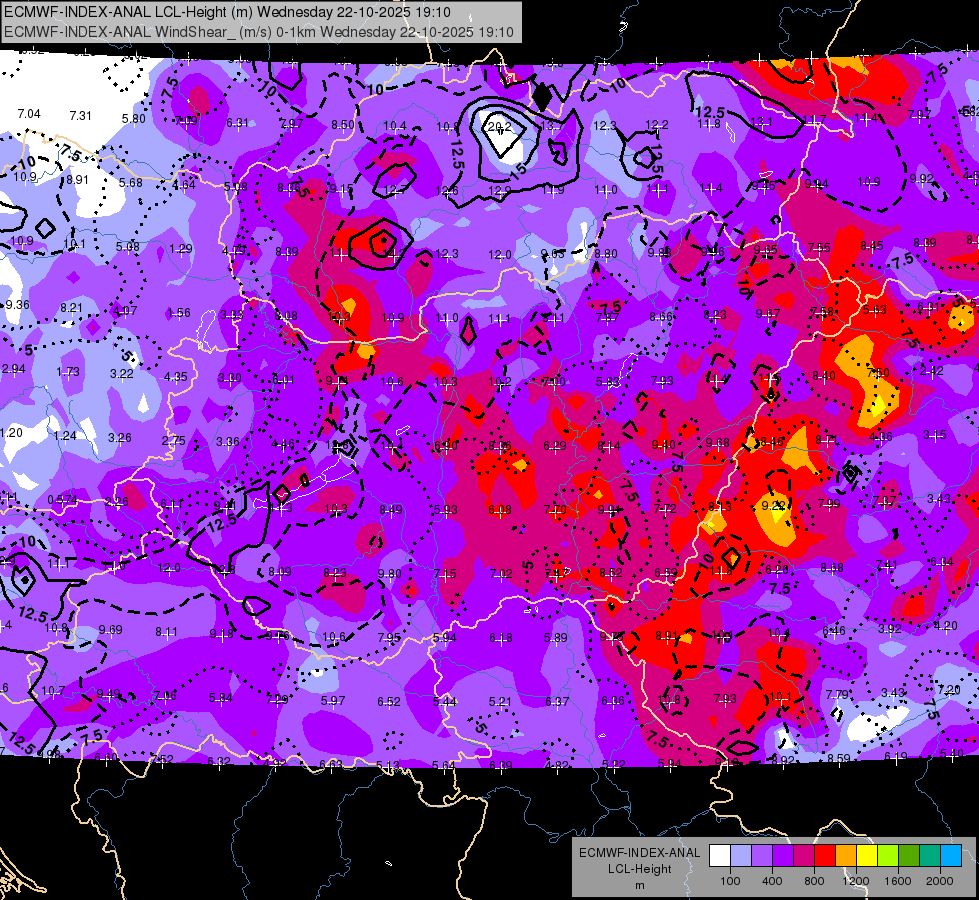Click the 4.07 grid value

coord(125,310)
